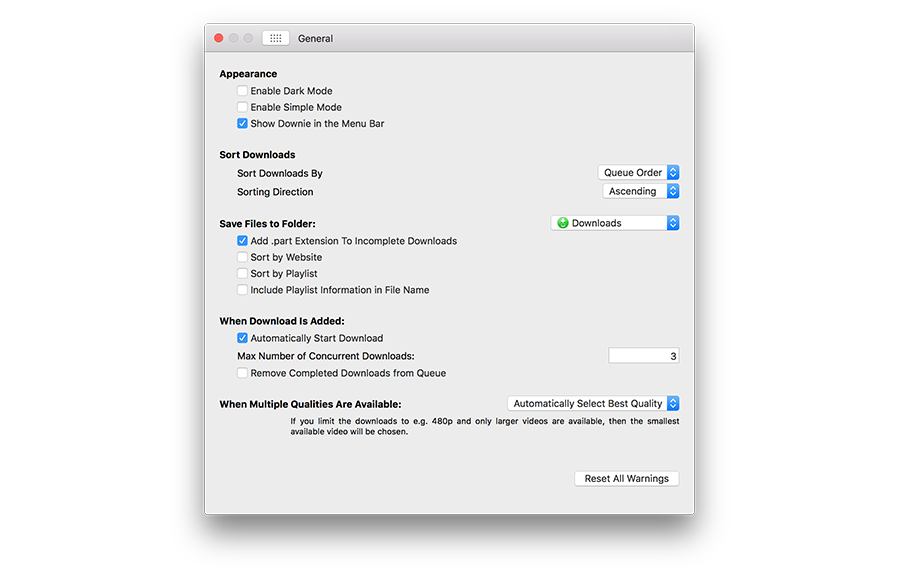900x574 pixels.
Task: Enable Dark Mode checkbox
Action: pyautogui.click(x=242, y=91)
